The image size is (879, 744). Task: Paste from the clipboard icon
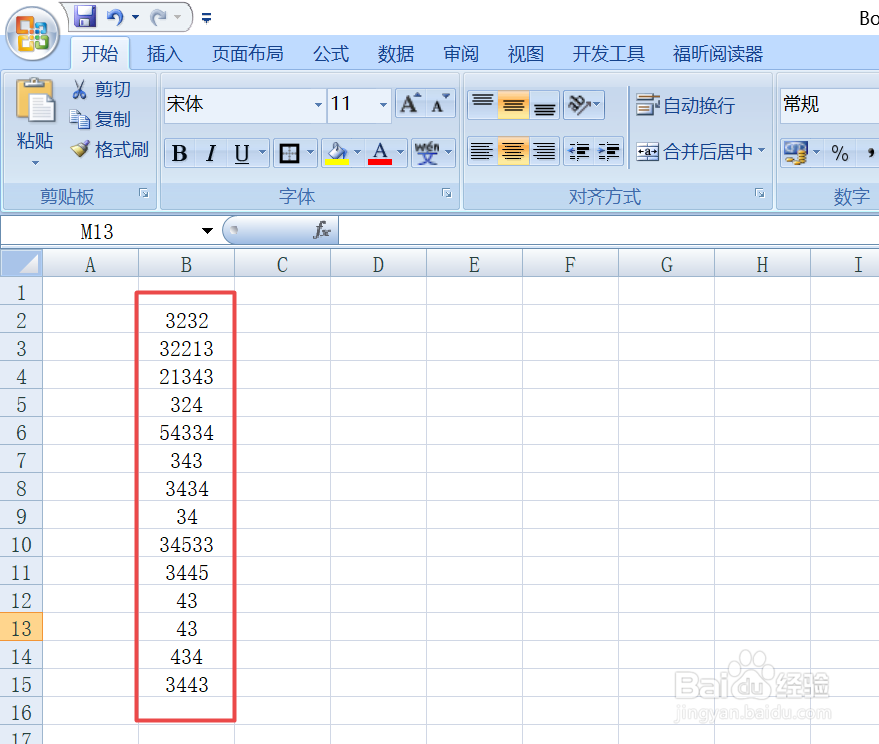(35, 100)
